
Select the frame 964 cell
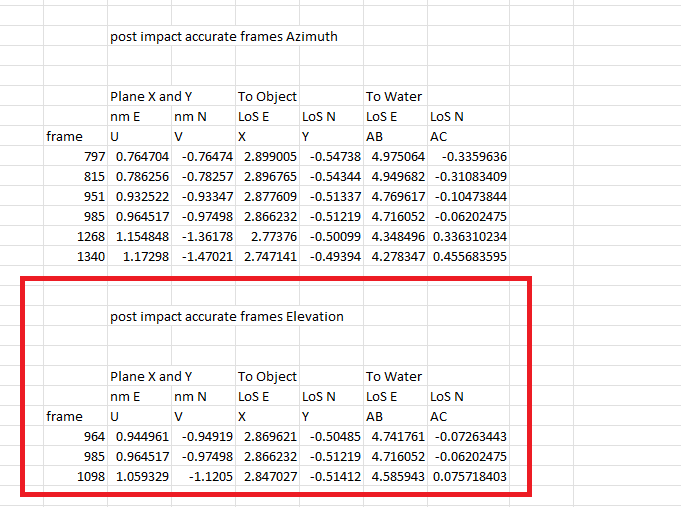[95, 437]
